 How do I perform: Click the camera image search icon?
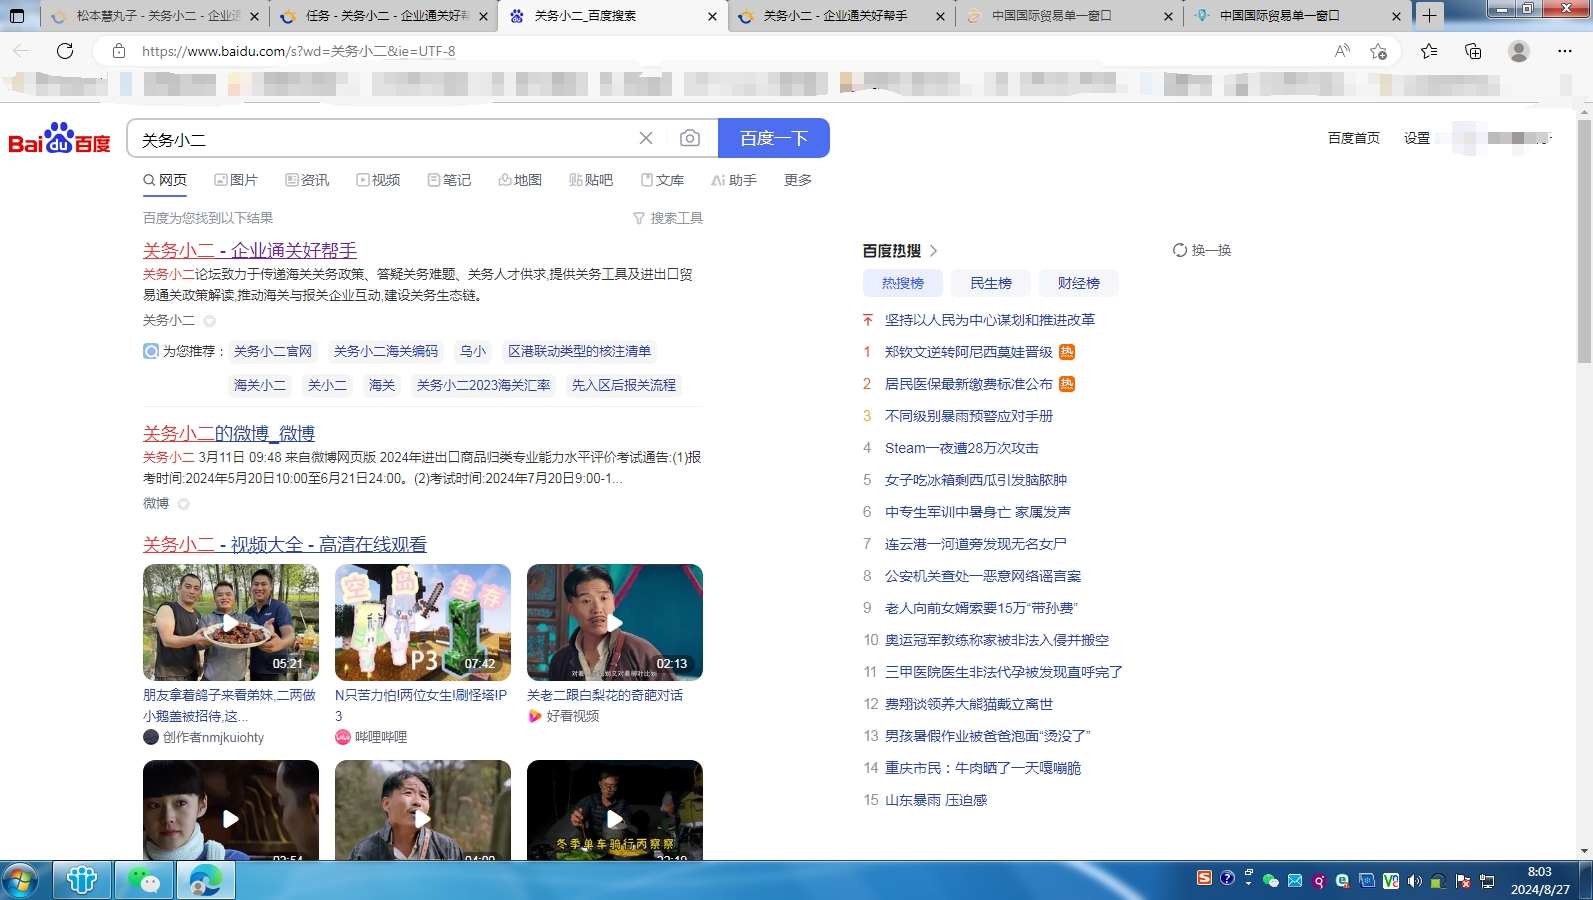point(690,138)
